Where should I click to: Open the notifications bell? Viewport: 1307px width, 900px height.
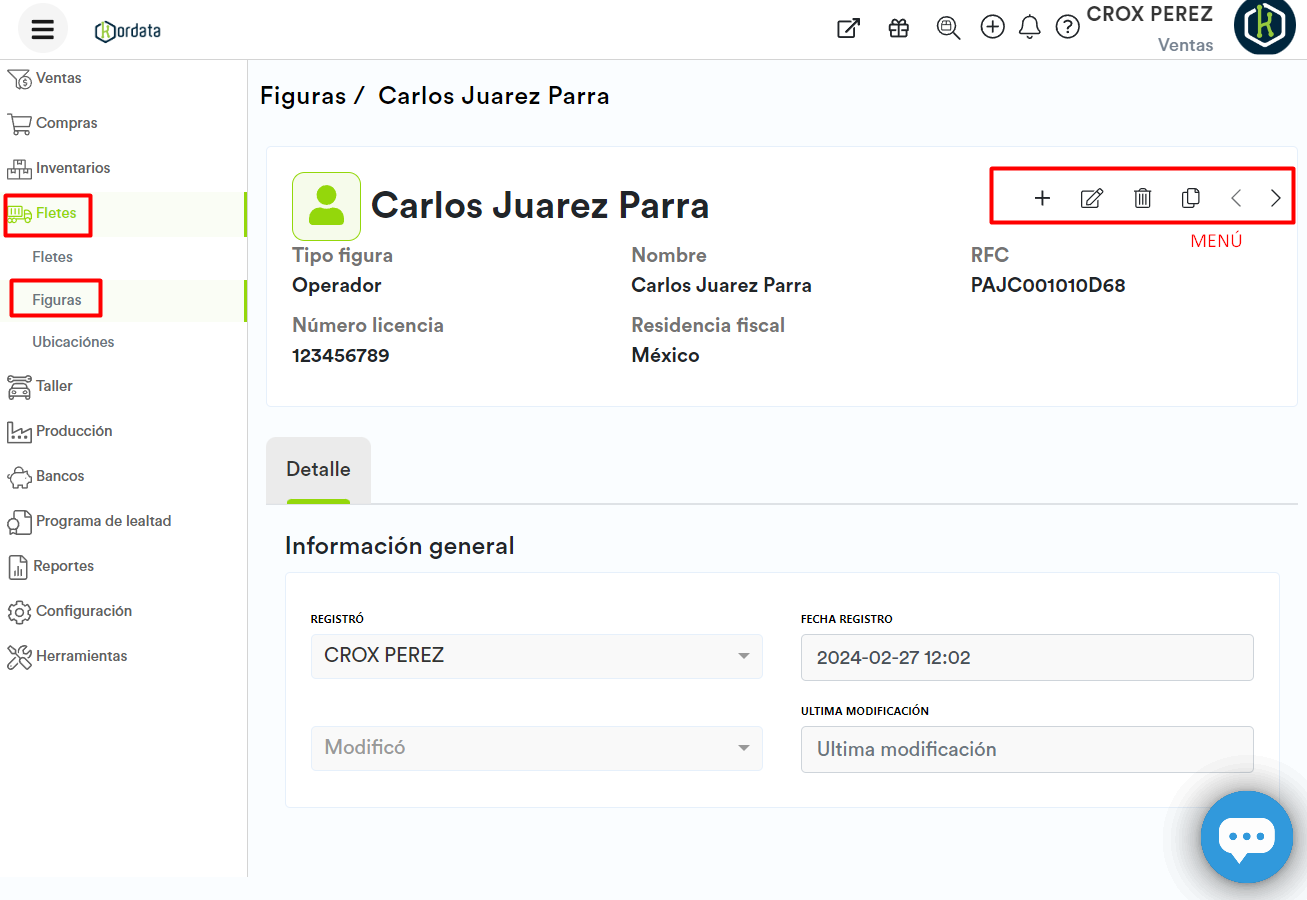[1029, 28]
